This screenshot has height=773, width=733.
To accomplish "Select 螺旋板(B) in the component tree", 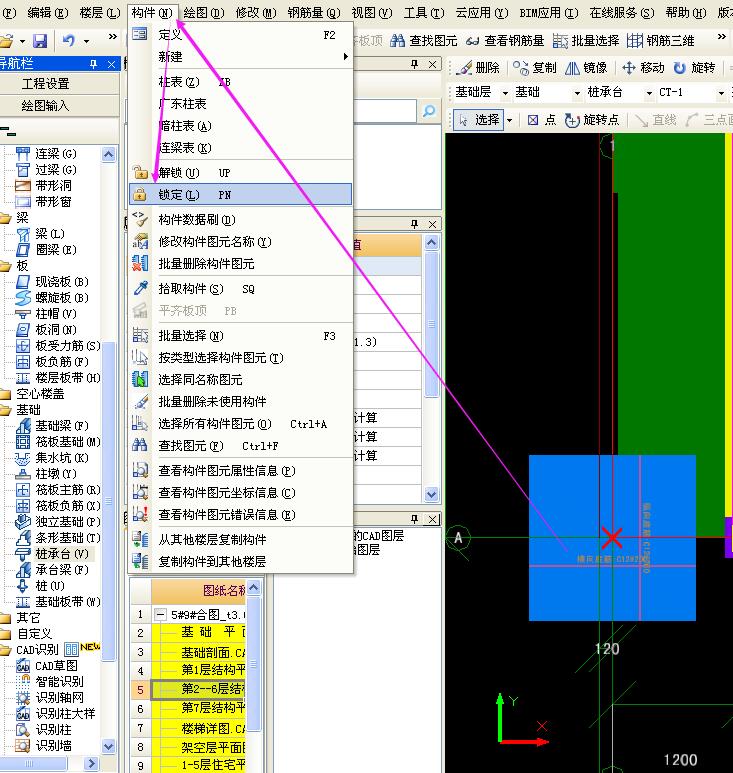I will pyautogui.click(x=61, y=298).
